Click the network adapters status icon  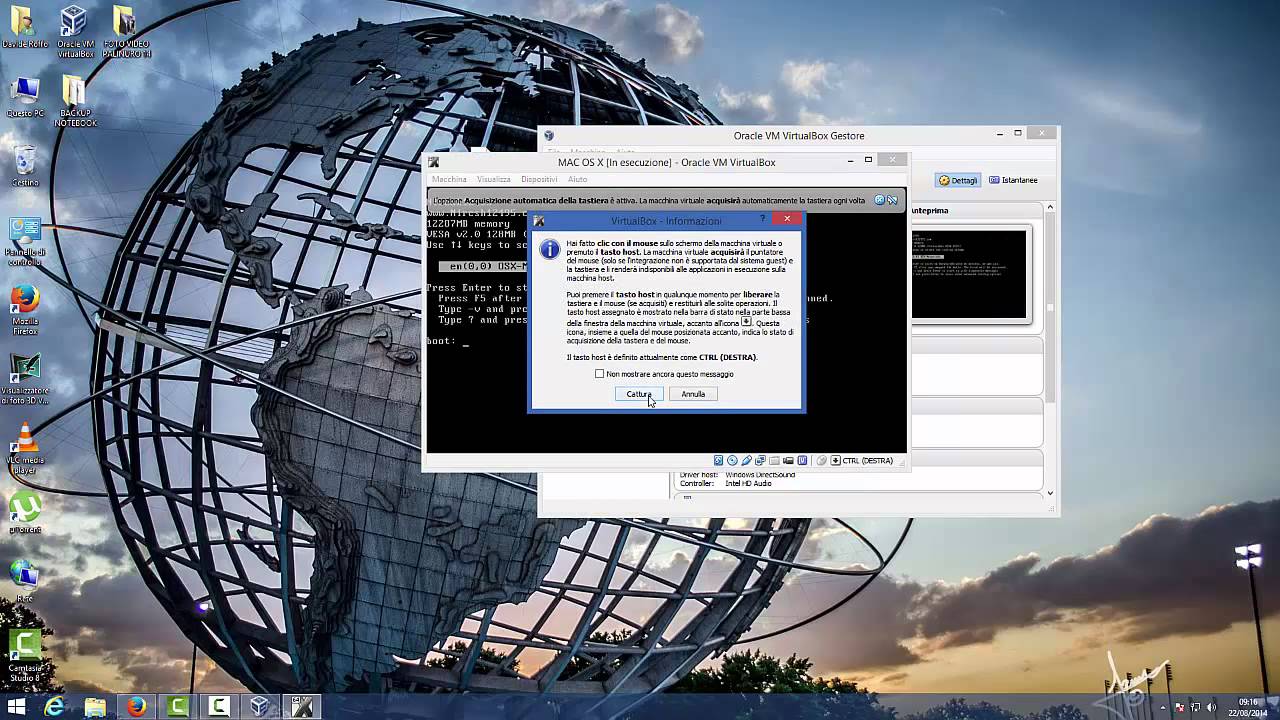click(x=760, y=461)
